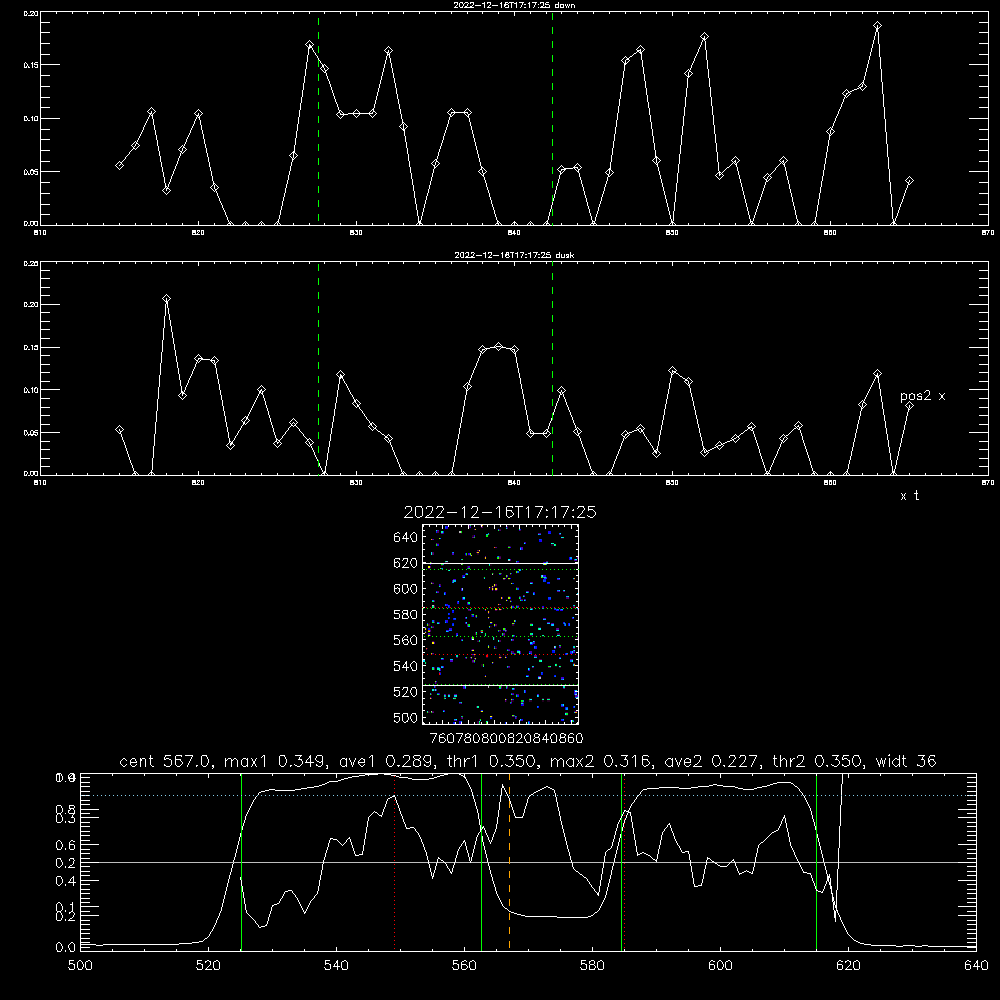Click the right green dashed line in dawn plot
The width and height of the screenshot is (1000, 1000).
(x=552, y=118)
